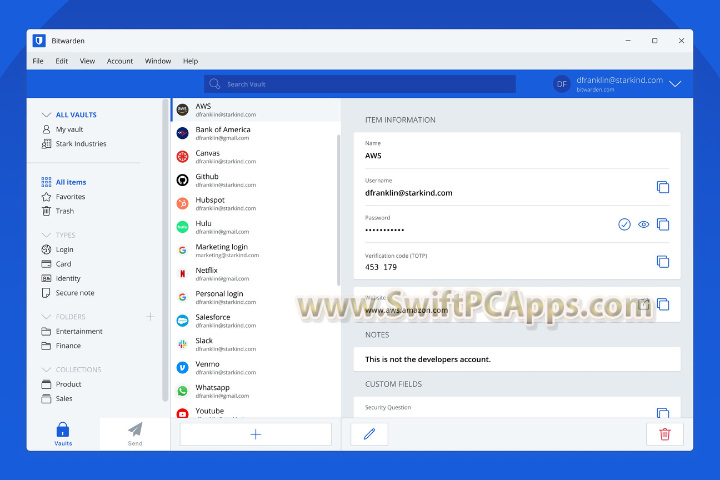This screenshot has height=480, width=720.
Task: Select the Whatsapp vault item
Action: 255,391
